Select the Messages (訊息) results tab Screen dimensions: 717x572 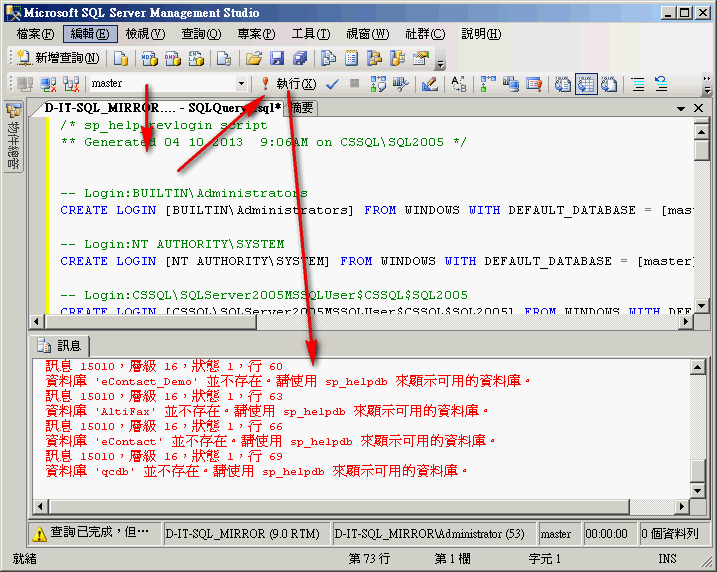click(x=60, y=346)
